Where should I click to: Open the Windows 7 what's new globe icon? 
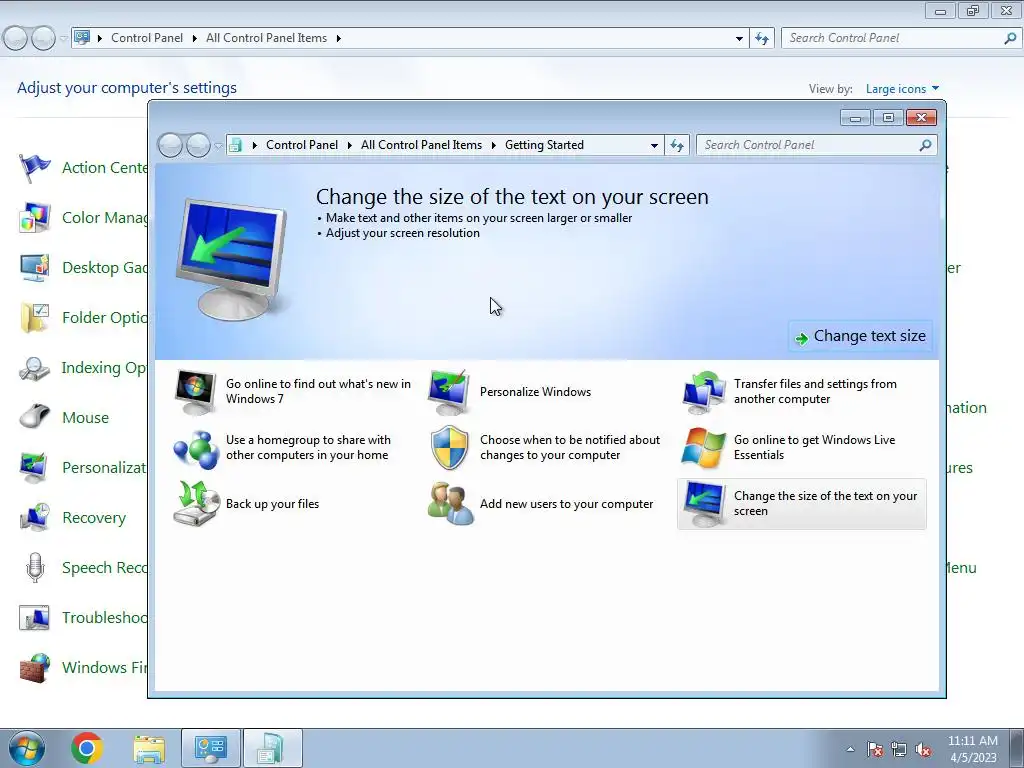pos(195,392)
